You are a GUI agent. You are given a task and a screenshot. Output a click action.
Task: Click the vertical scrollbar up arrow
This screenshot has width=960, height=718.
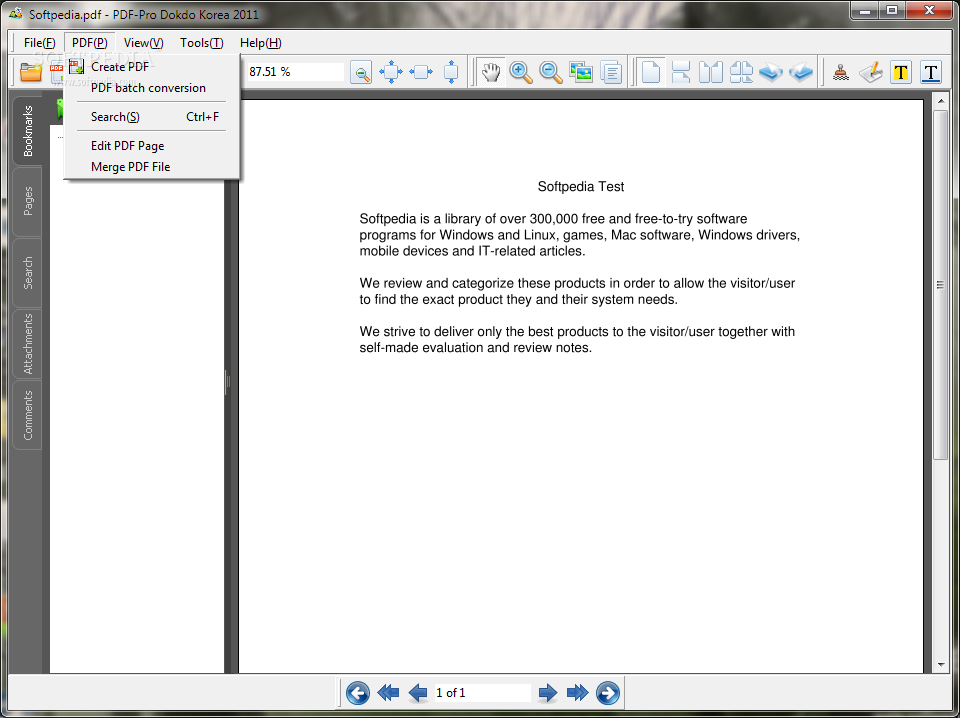tap(941, 101)
